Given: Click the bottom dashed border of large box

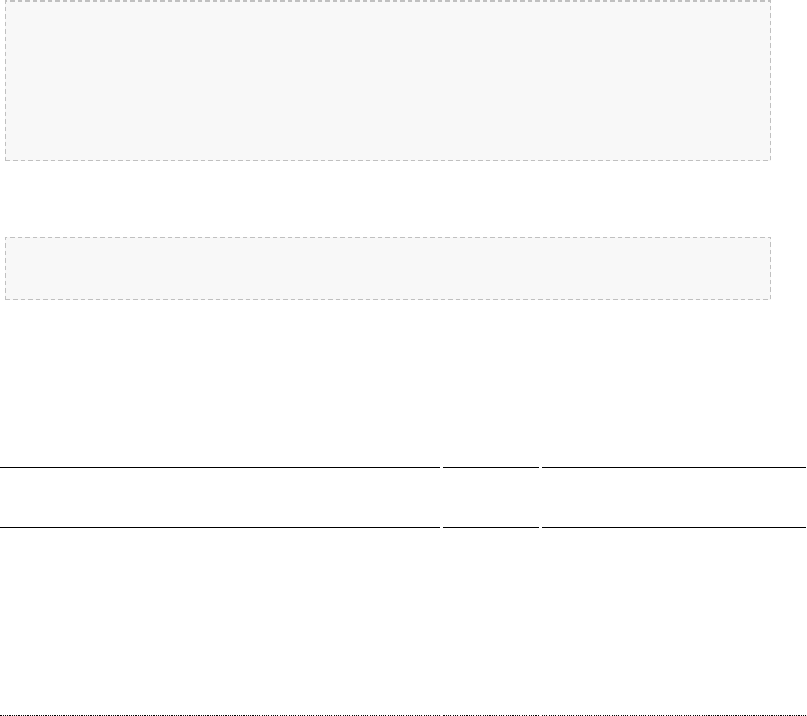Looking at the screenshot, I should (388, 160).
